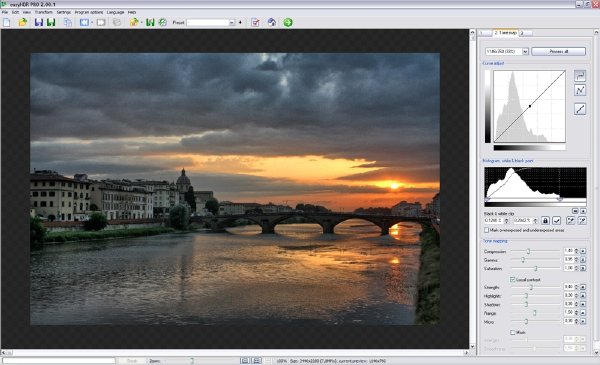Click the green circular arrow toolbar icon
This screenshot has height=365, width=600.
tap(288, 23)
